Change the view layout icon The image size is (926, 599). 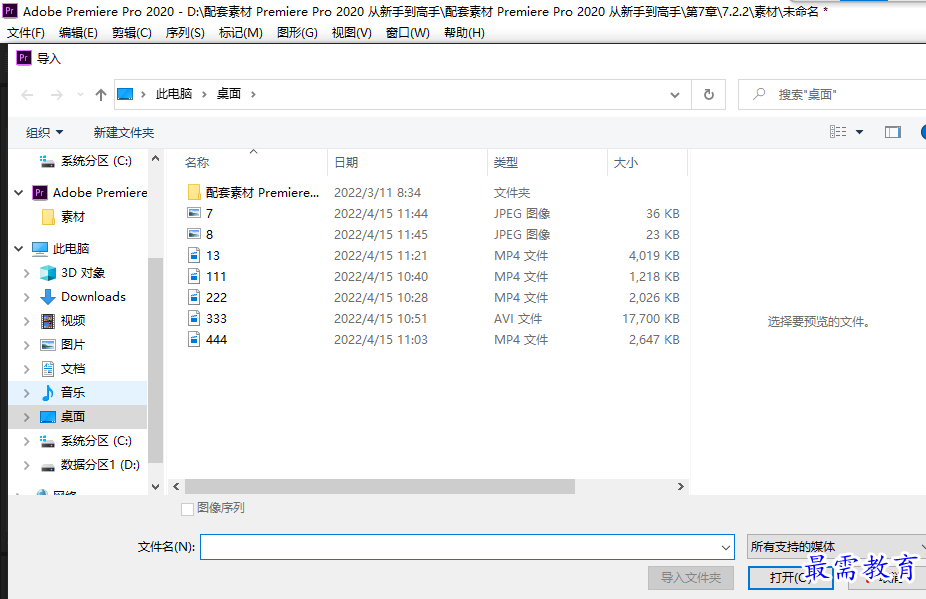tap(837, 132)
